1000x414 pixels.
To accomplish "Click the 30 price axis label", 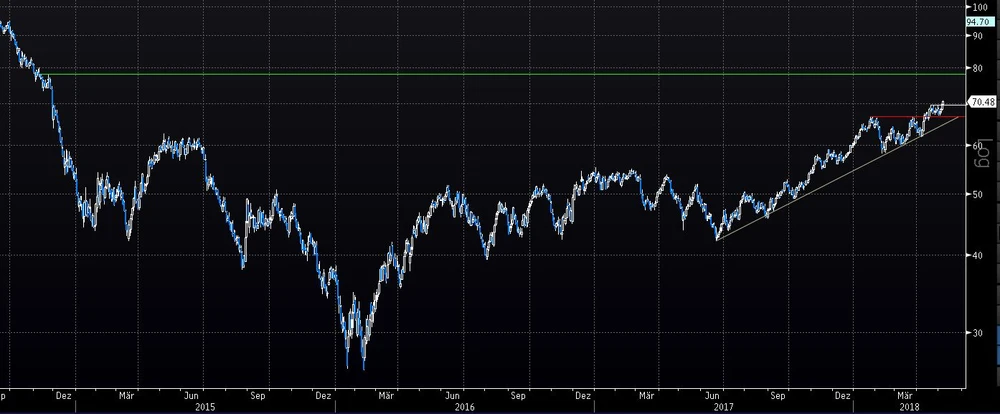I will click(x=978, y=334).
